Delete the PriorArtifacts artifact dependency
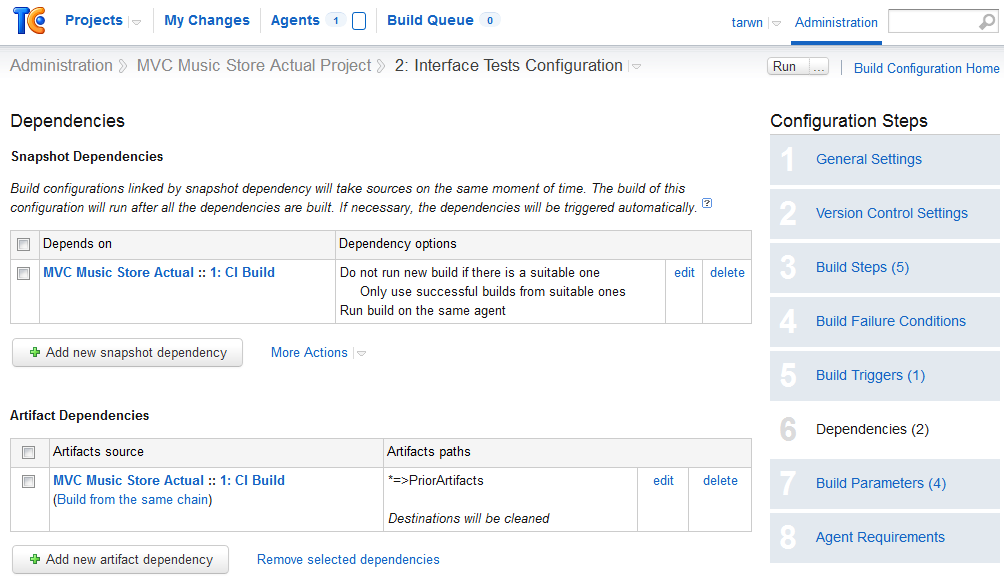The height and width of the screenshot is (579, 1004). (720, 481)
